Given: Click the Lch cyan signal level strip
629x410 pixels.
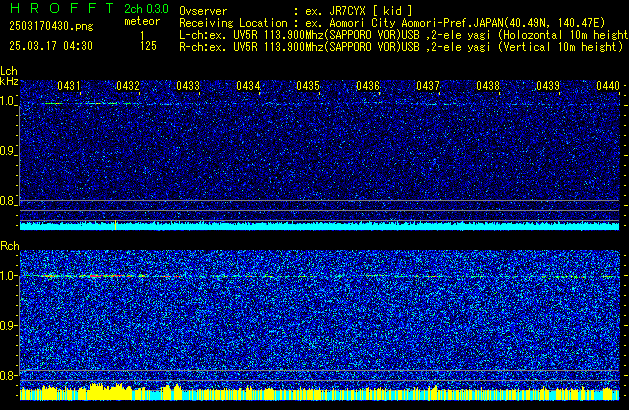Looking at the screenshot, I should pyautogui.click(x=319, y=226).
